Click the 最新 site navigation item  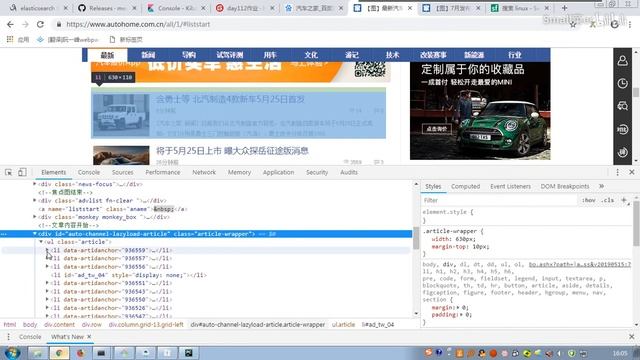coord(107,55)
